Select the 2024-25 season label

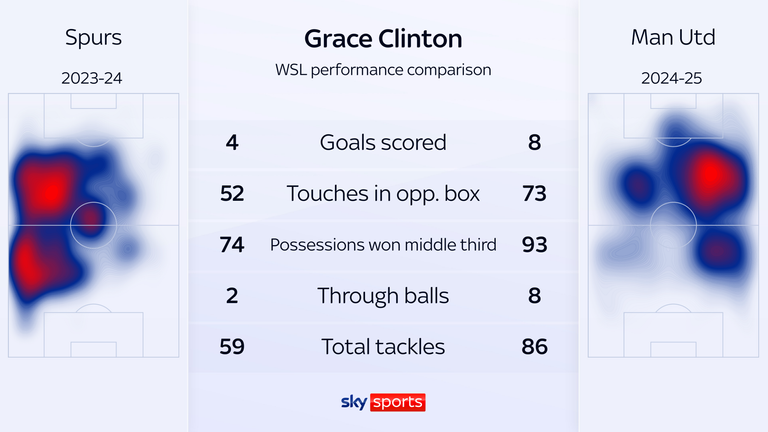point(672,78)
